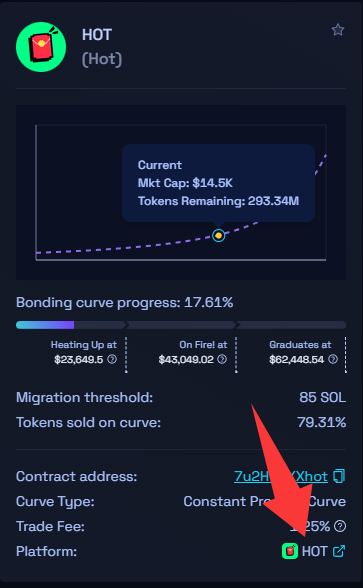This screenshot has height=588, width=363.
Task: Click the yellow current-position marker on curve
Action: point(218,236)
